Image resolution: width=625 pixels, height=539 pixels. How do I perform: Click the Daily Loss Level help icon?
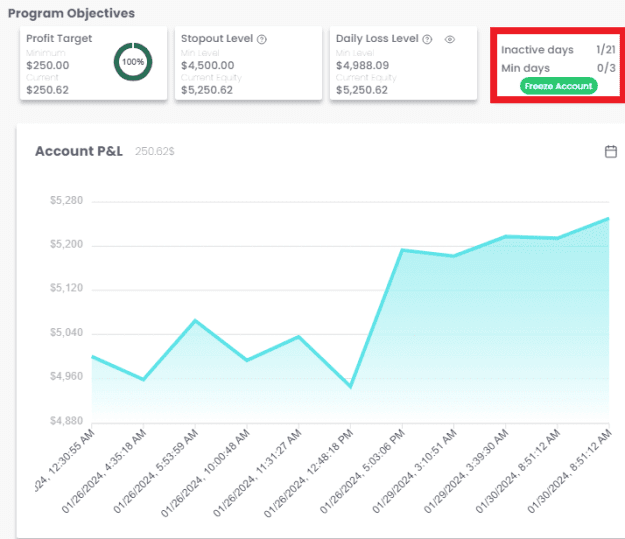[x=427, y=39]
